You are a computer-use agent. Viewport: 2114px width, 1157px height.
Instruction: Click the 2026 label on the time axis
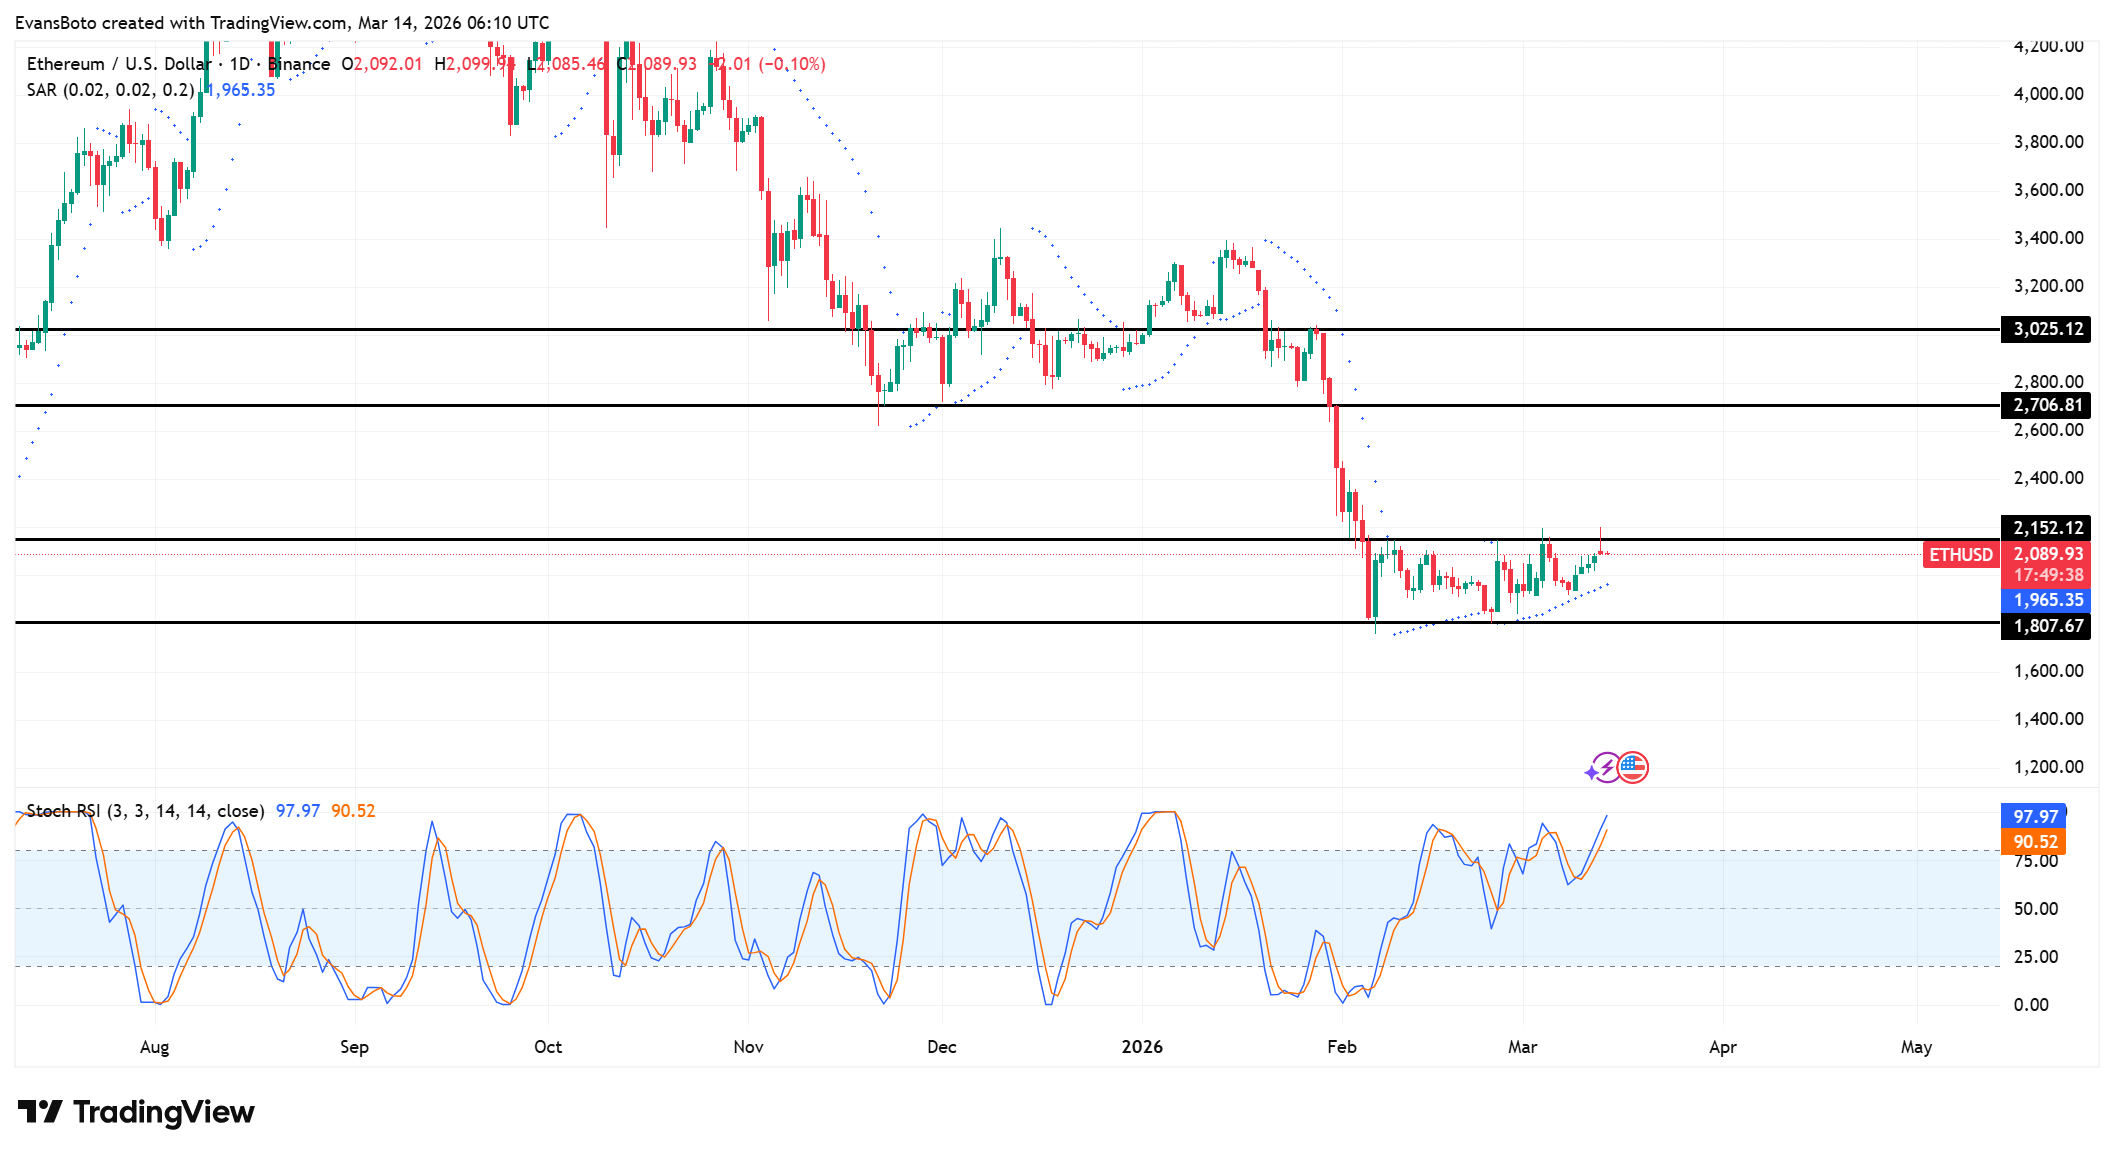coord(1144,1047)
